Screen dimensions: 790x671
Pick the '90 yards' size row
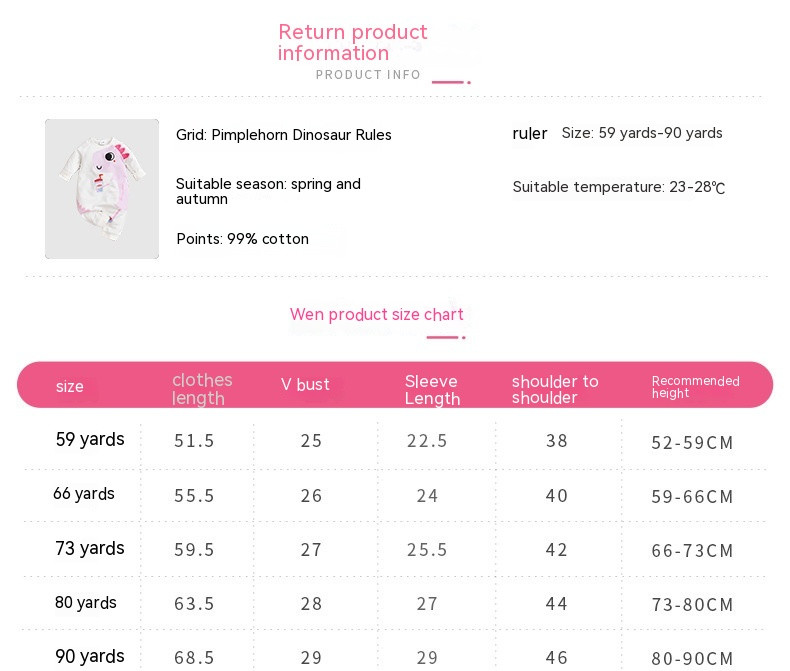tap(90, 657)
